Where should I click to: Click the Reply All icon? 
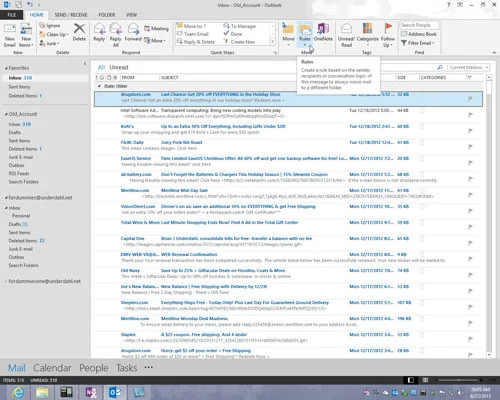coord(115,29)
